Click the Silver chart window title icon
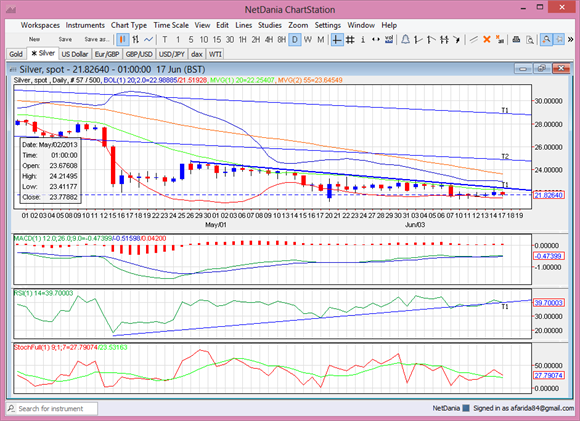 pos(13,70)
